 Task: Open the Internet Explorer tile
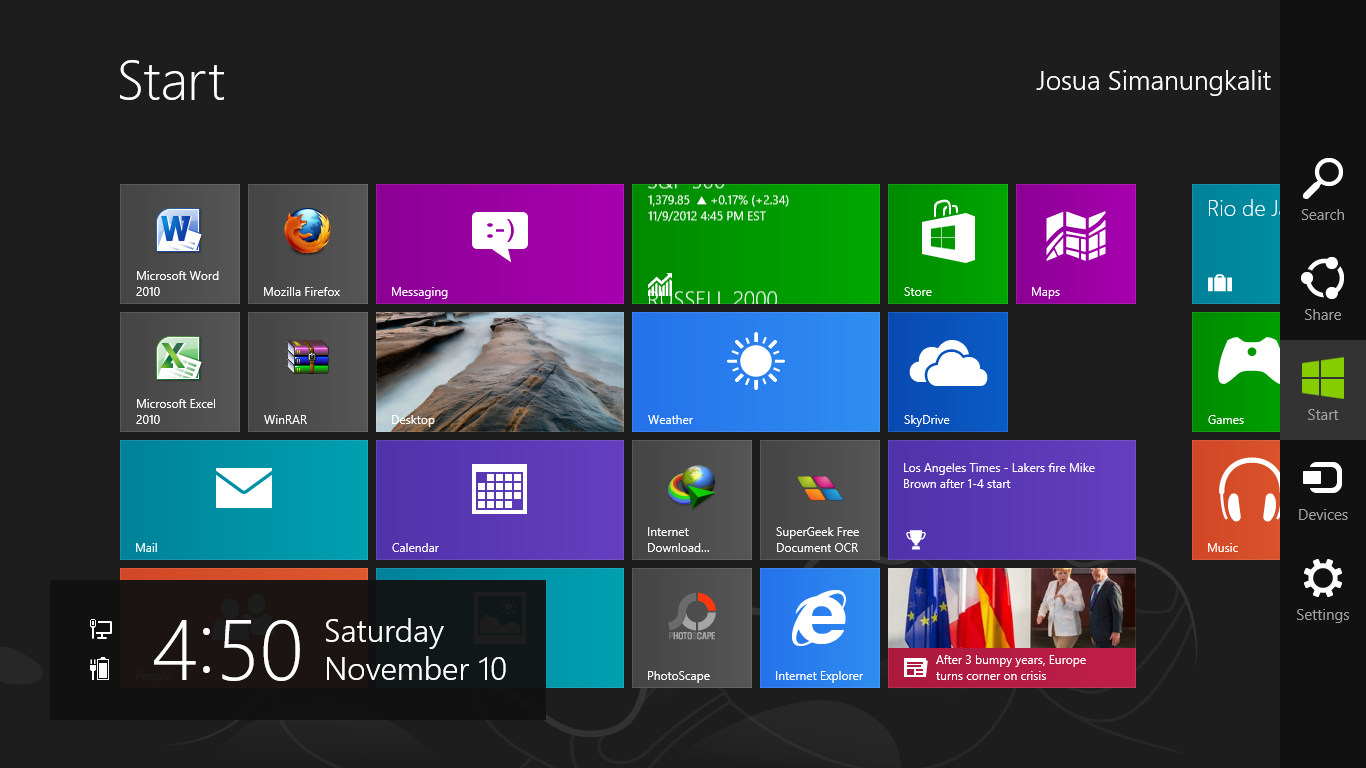click(820, 628)
